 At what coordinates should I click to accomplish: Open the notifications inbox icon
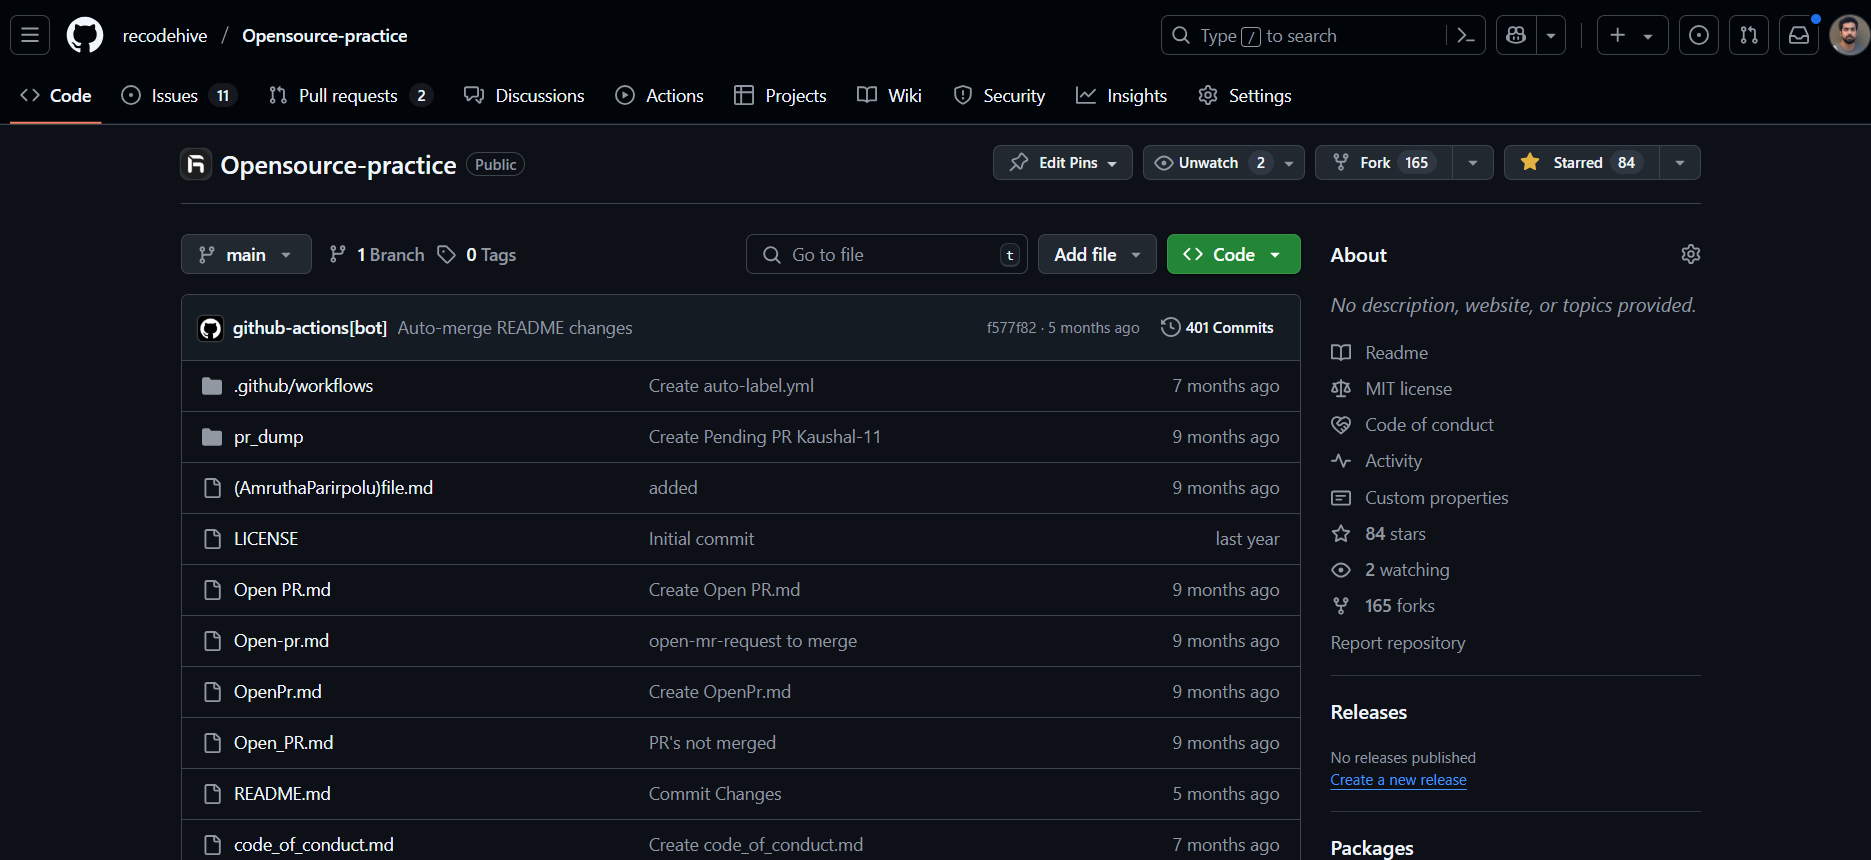click(x=1799, y=36)
